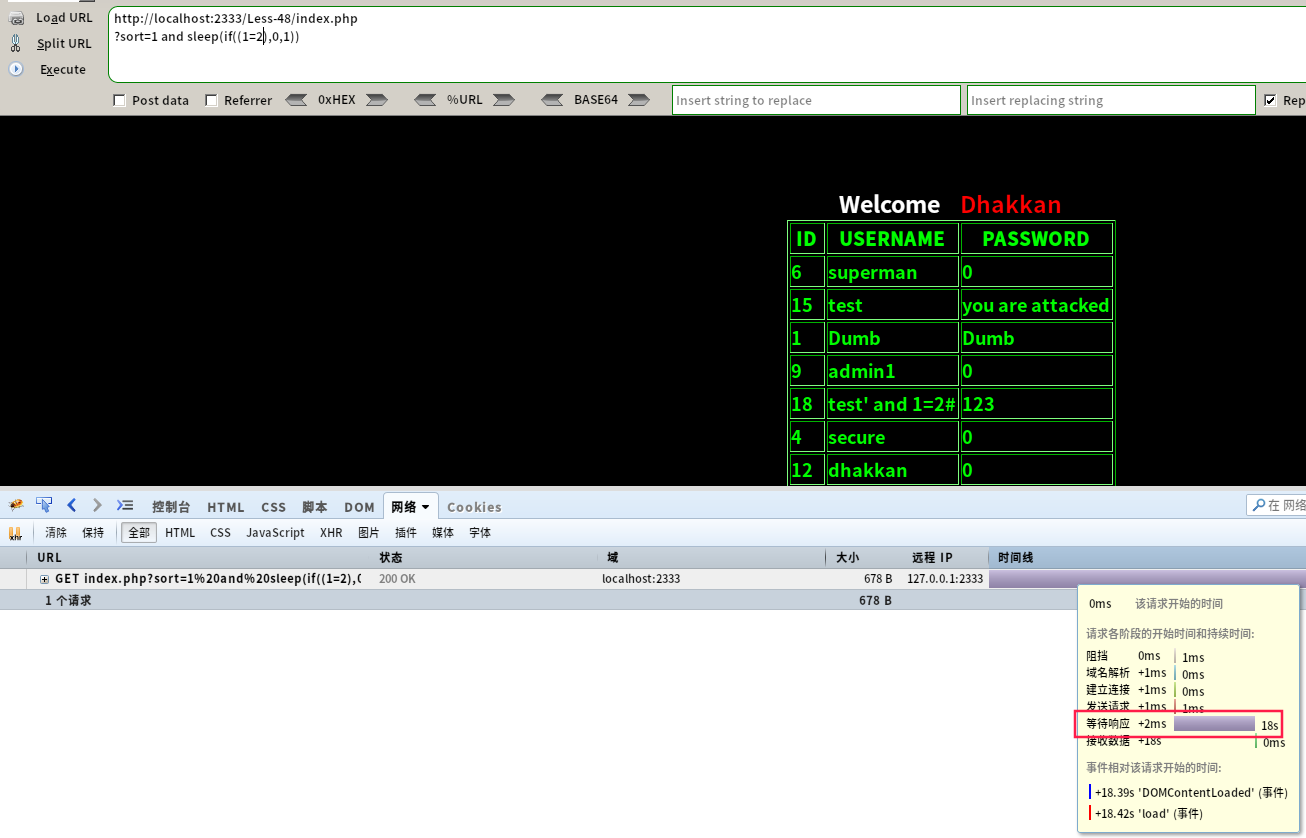Click the search magnifier in Firebug search box
Image resolution: width=1306 pixels, height=838 pixels.
point(1259,505)
